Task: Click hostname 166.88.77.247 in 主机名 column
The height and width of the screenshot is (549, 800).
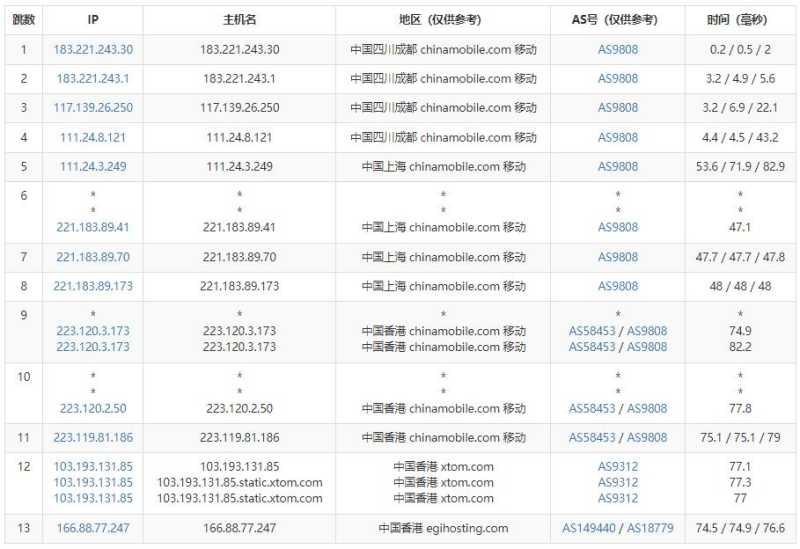Action: 239,528
